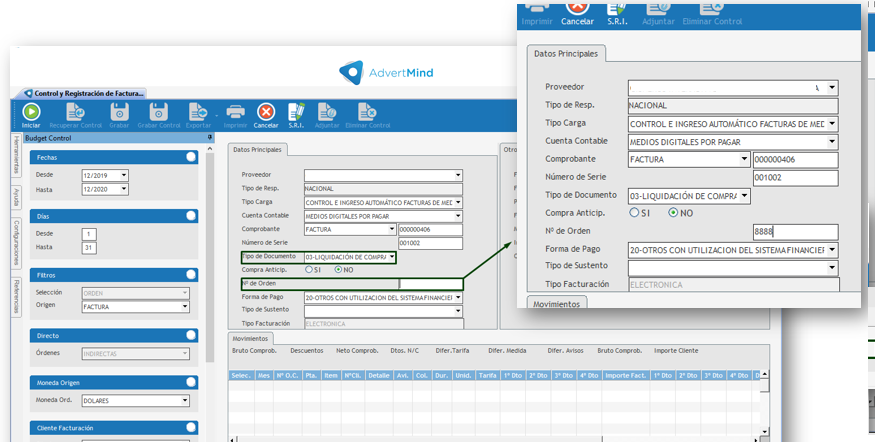This screenshot has width=875, height=442.
Task: Click the red Cancelar icon in main toolbar
Action: 266,112
